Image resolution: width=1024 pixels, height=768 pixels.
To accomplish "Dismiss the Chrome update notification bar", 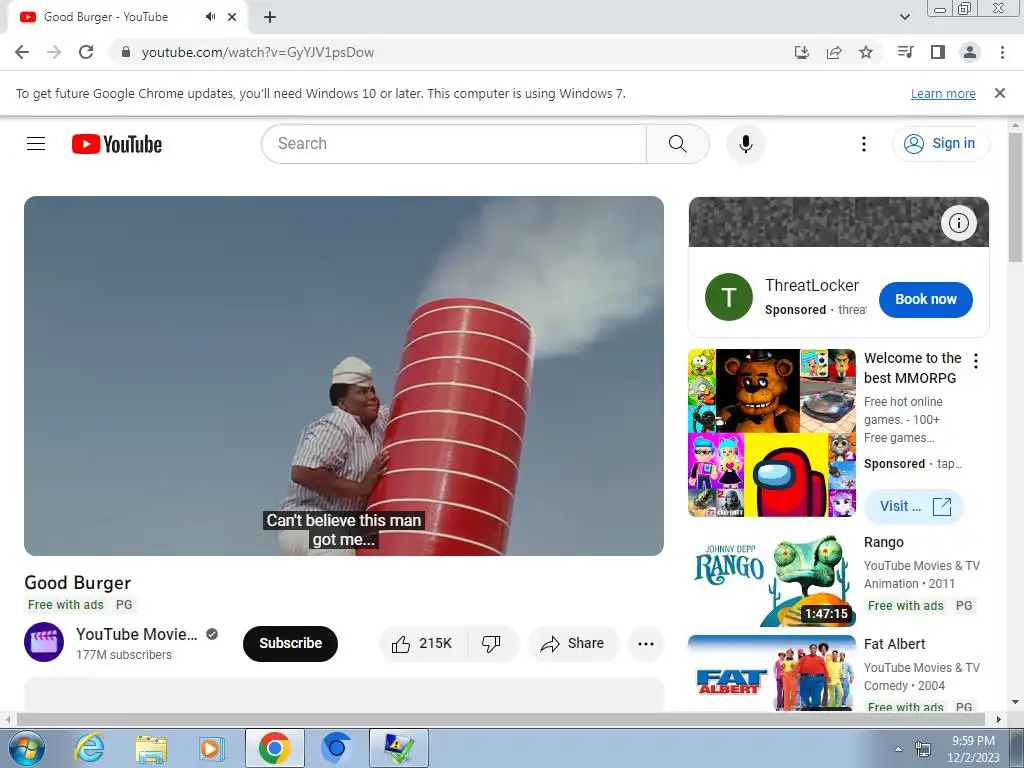I will 1000,93.
